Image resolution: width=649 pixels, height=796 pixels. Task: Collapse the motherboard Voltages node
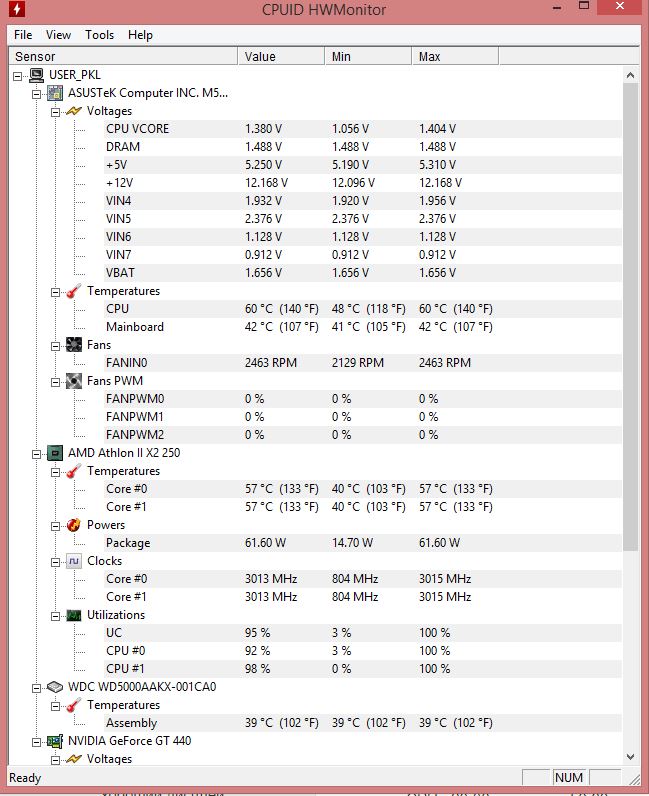click(55, 112)
